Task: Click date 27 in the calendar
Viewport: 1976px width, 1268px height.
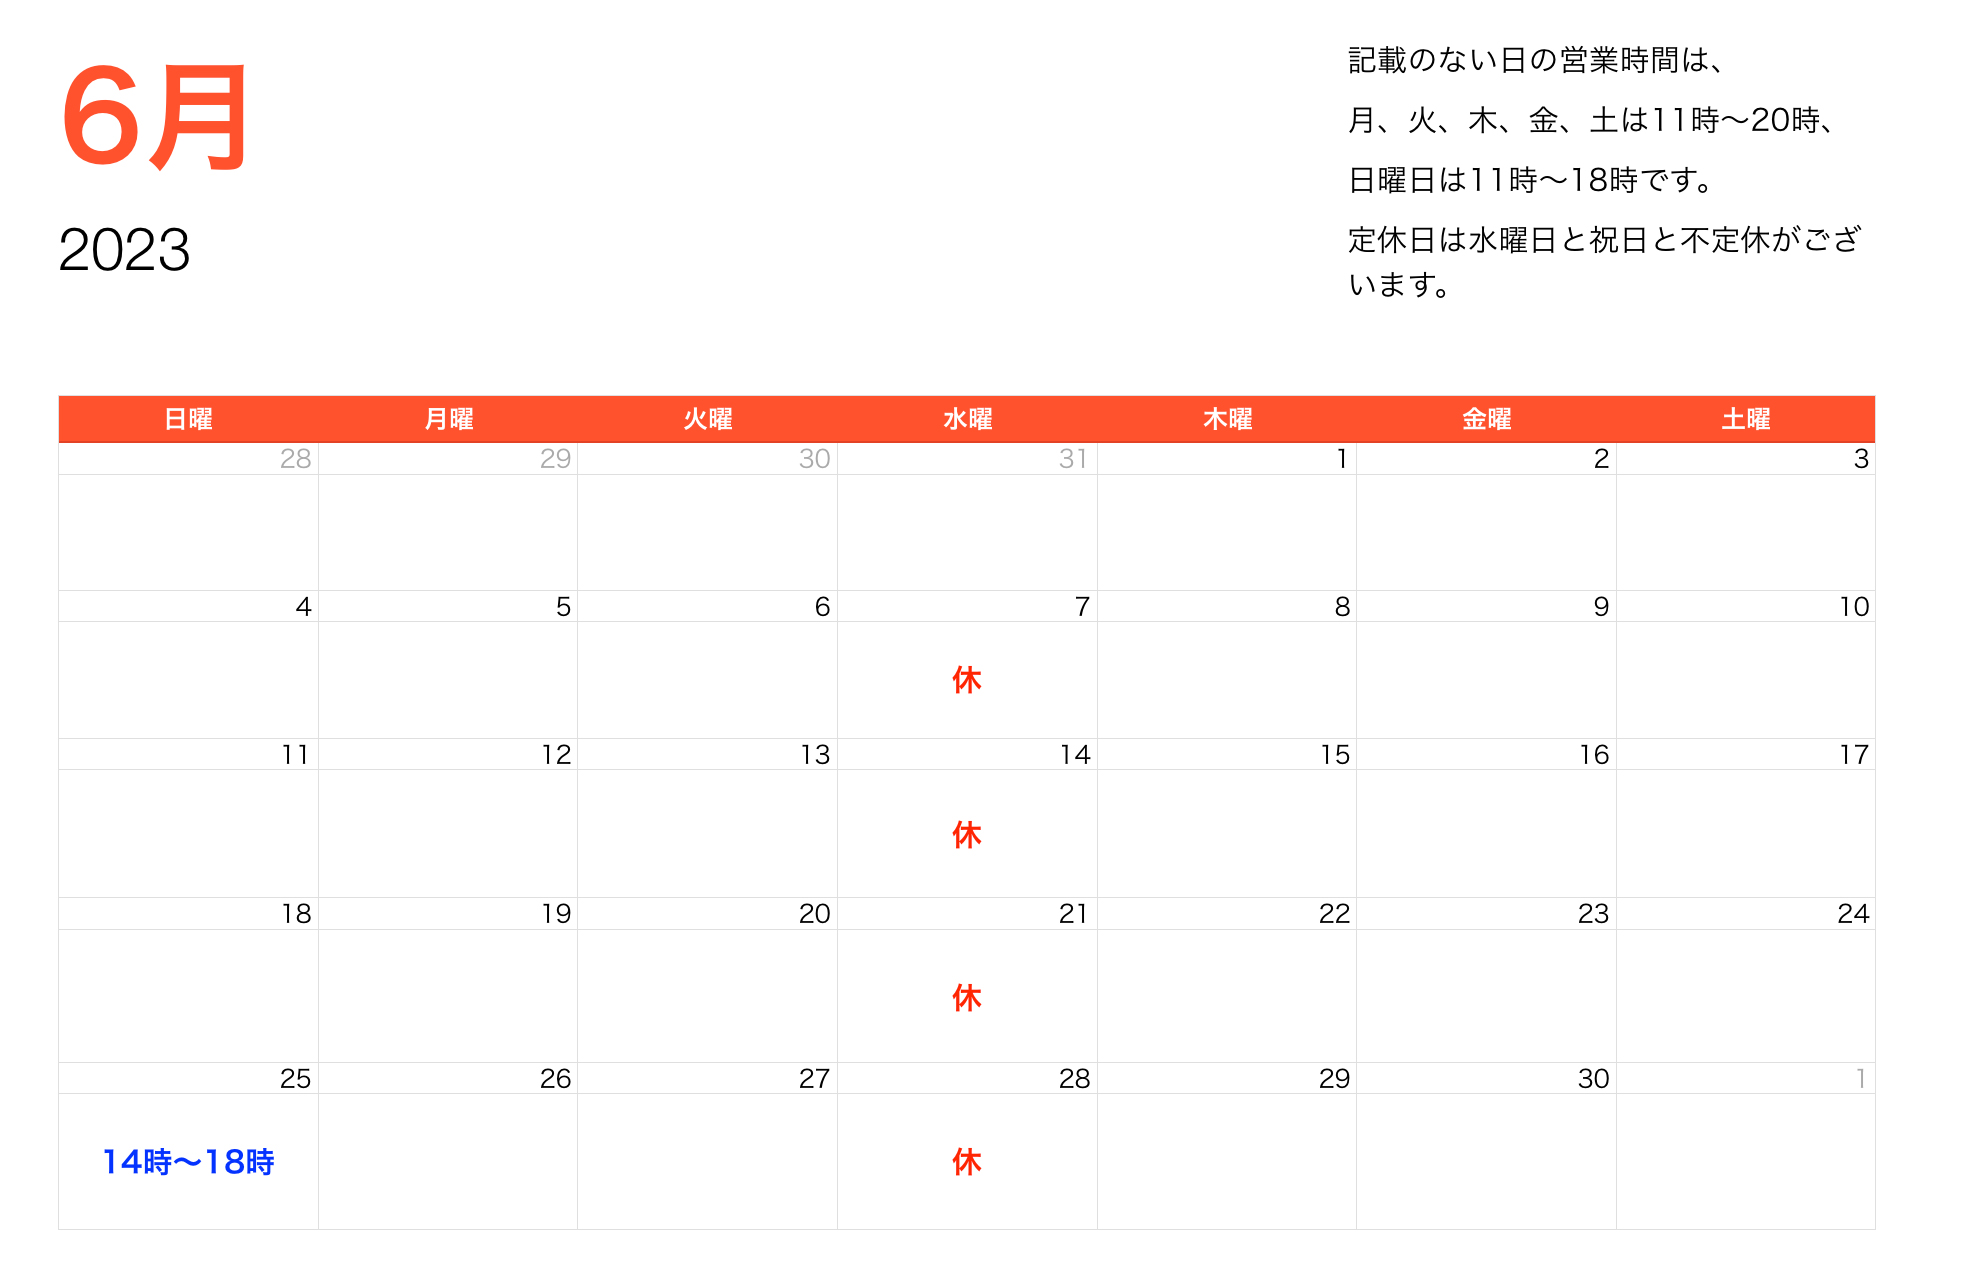Action: [x=814, y=1079]
